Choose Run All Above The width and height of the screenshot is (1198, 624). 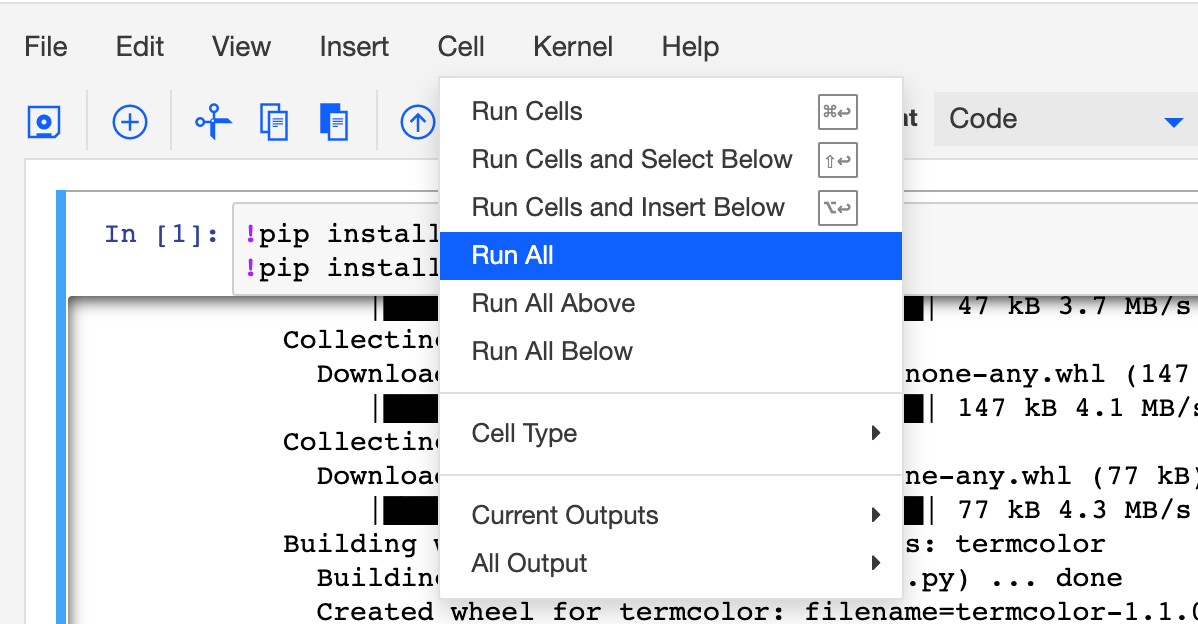point(671,304)
